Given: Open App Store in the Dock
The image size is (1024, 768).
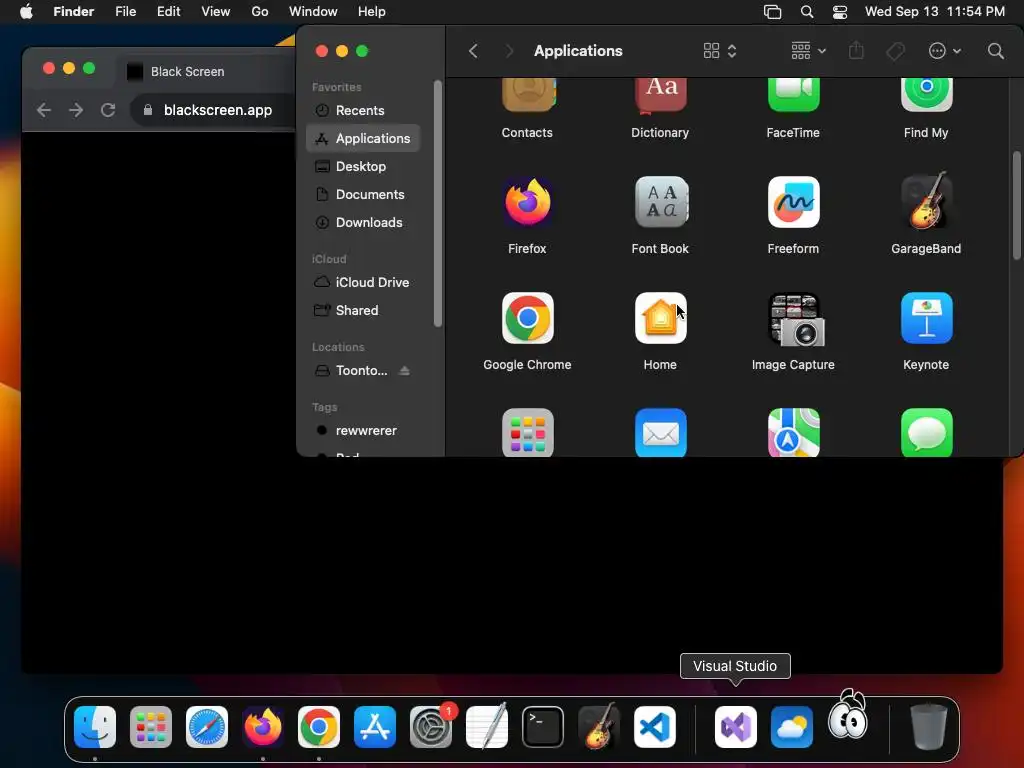Looking at the screenshot, I should (x=375, y=727).
